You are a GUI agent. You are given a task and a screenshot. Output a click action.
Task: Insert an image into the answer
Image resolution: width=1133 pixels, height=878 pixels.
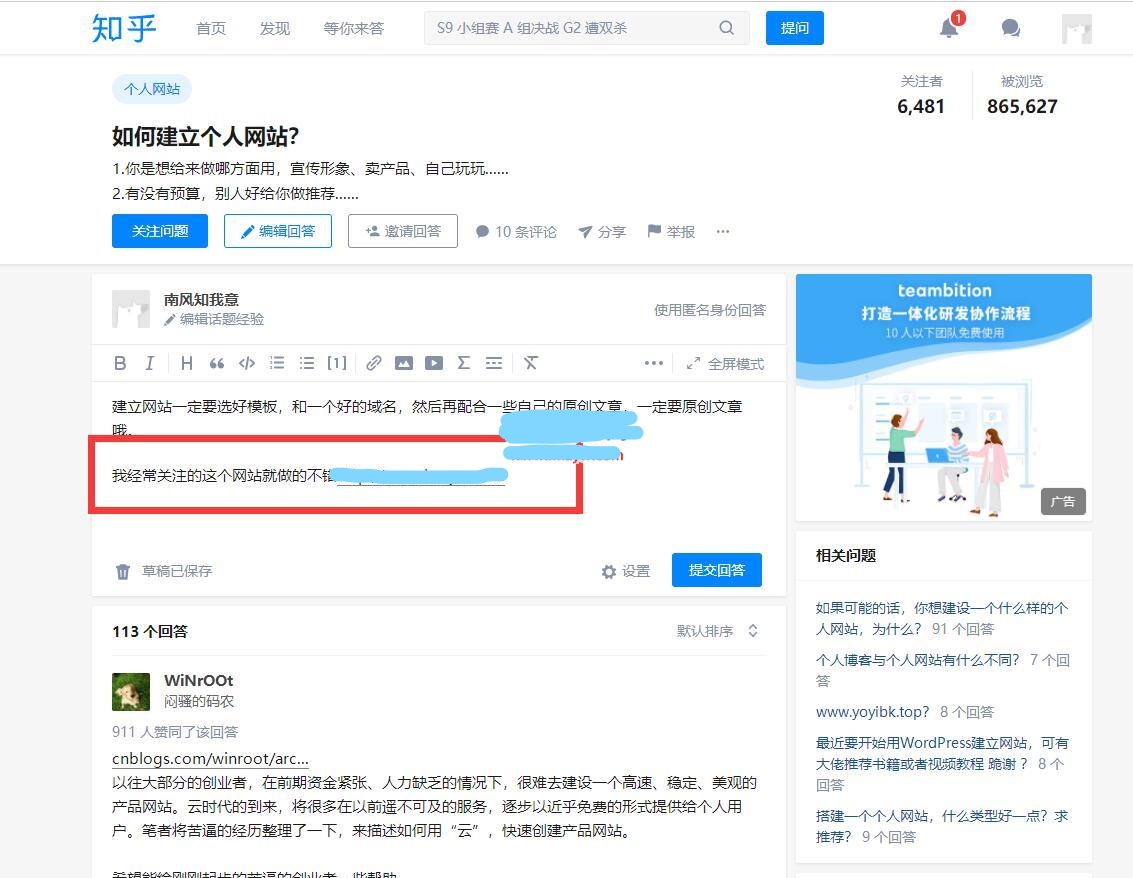pos(404,363)
